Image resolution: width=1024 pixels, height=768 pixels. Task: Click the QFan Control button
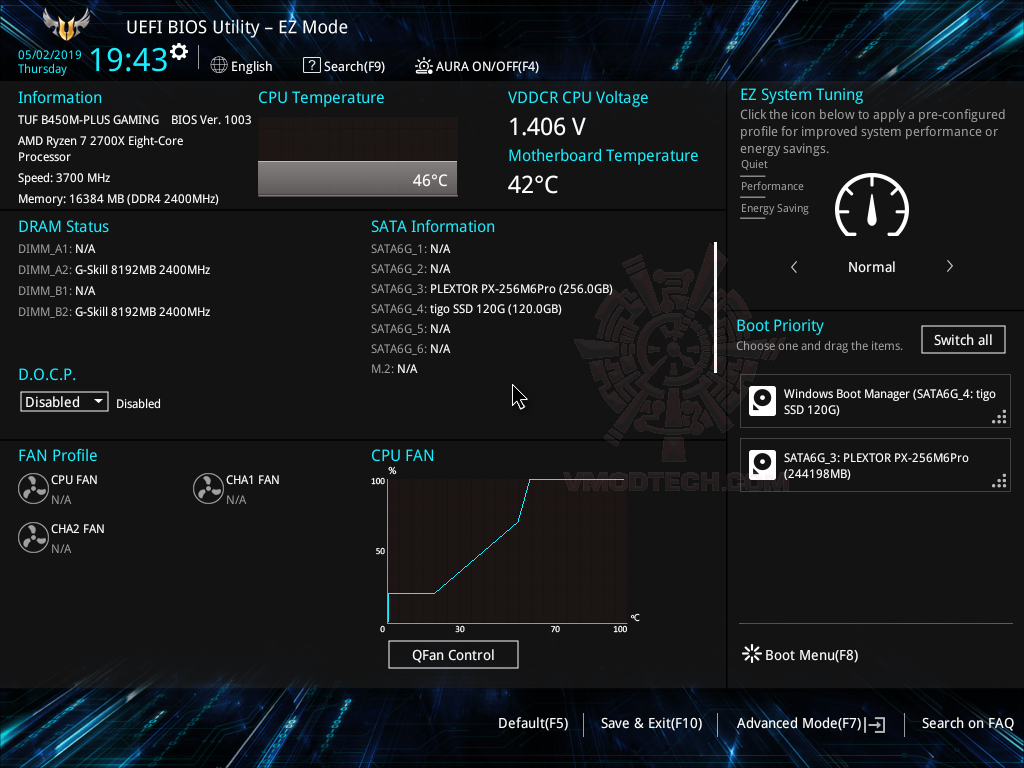(x=453, y=654)
